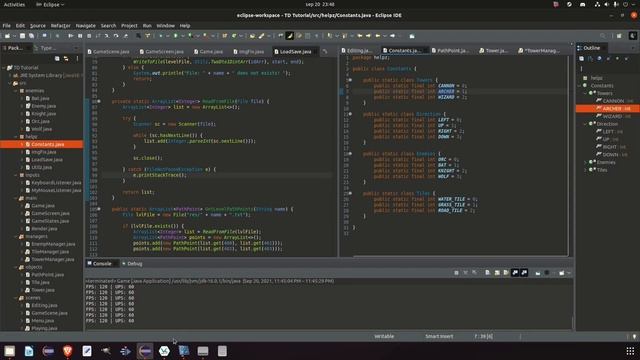
Task: Toggle Show Console When Standard Out Changes
Action: 515,273
